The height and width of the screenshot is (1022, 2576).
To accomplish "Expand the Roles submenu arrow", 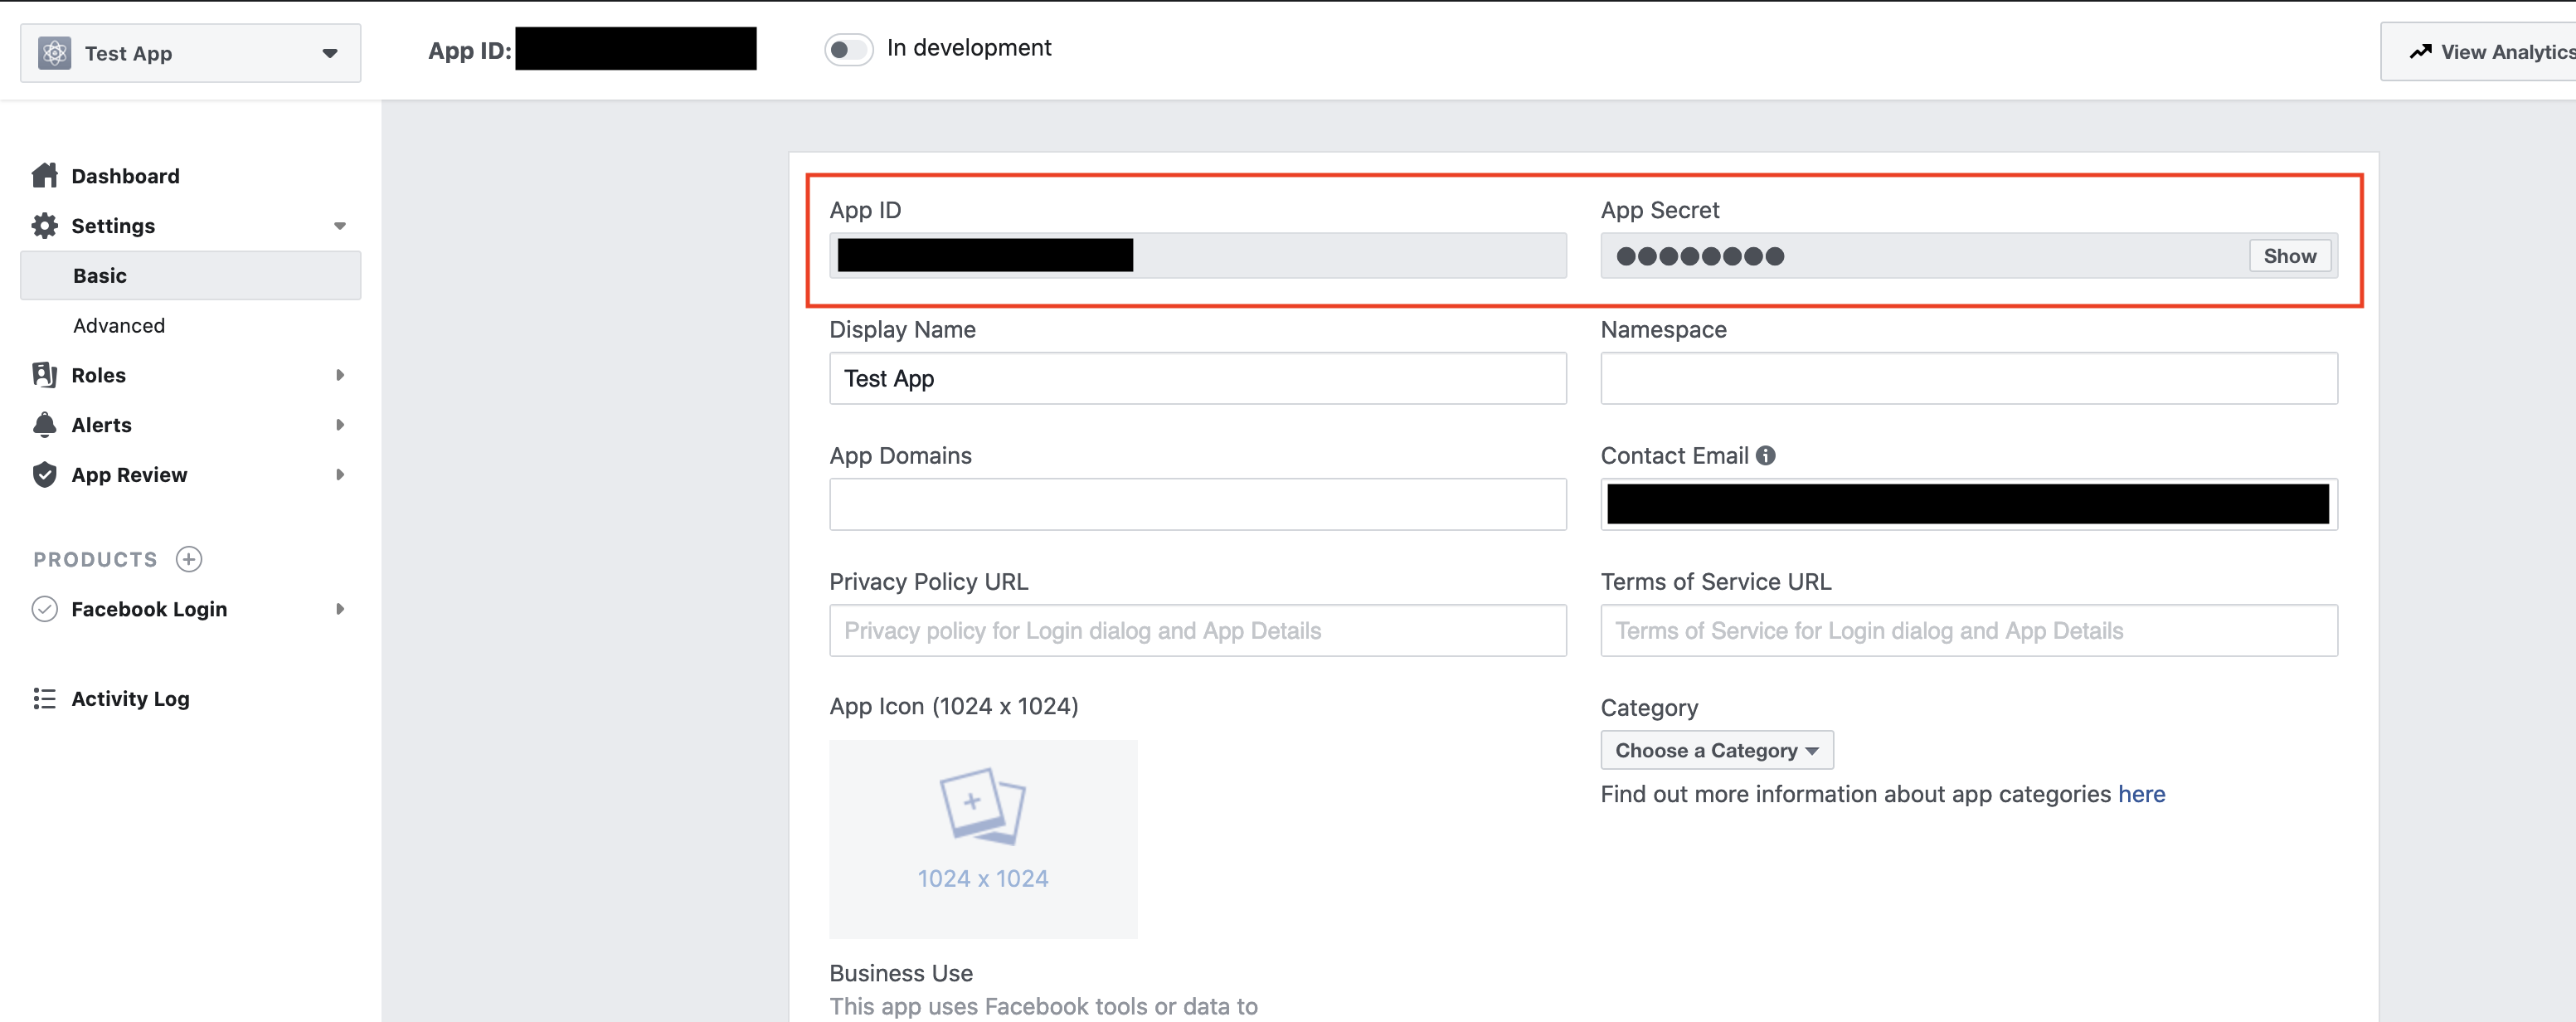I will click(x=340, y=375).
